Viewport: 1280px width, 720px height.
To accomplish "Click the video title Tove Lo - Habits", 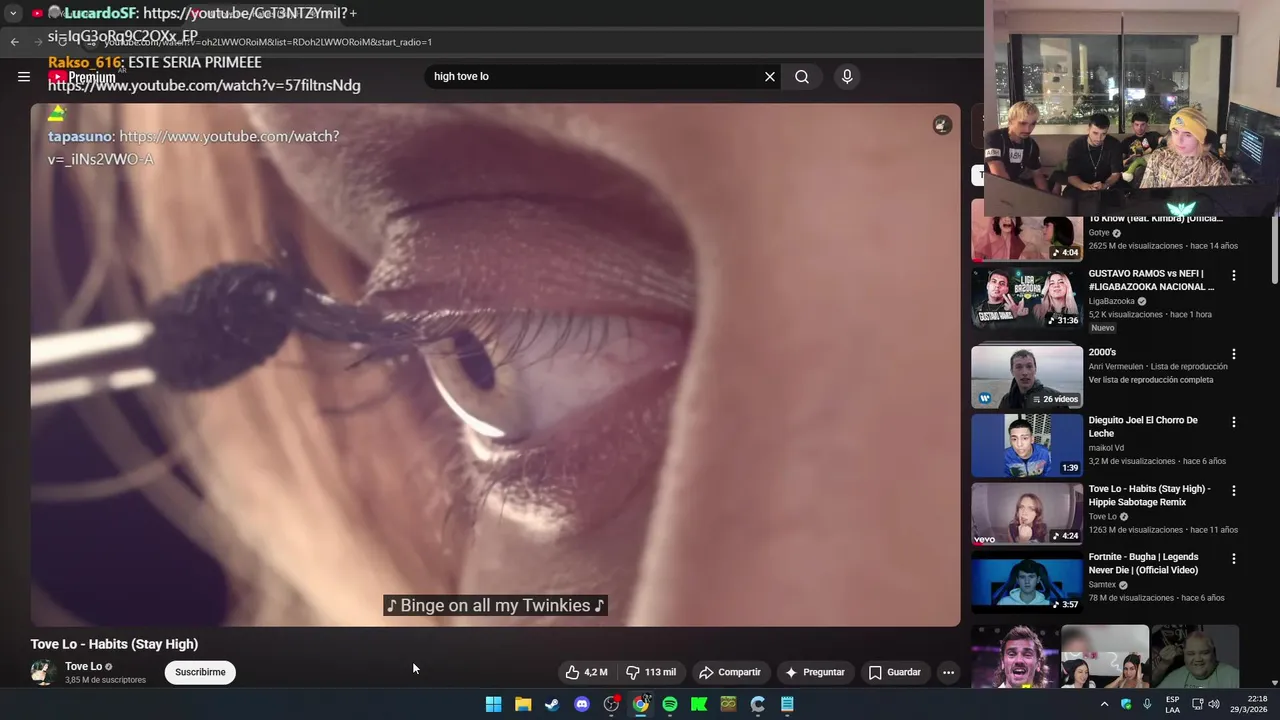I will (x=114, y=644).
